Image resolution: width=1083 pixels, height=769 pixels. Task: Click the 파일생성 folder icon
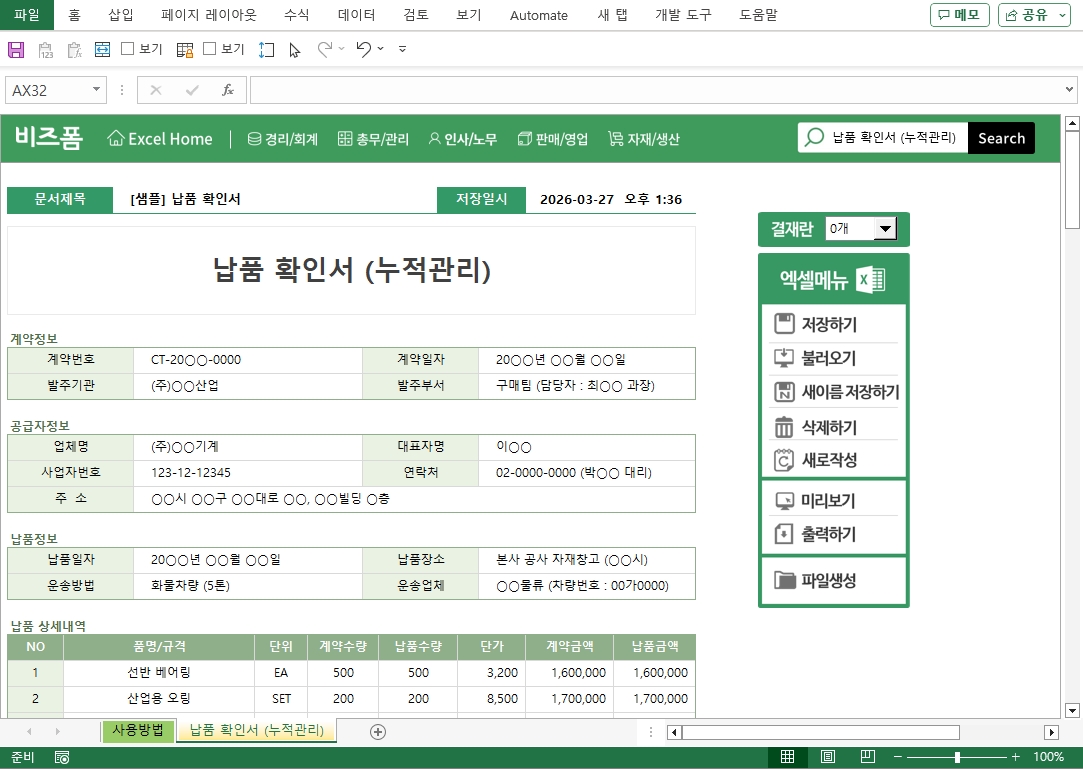click(784, 580)
